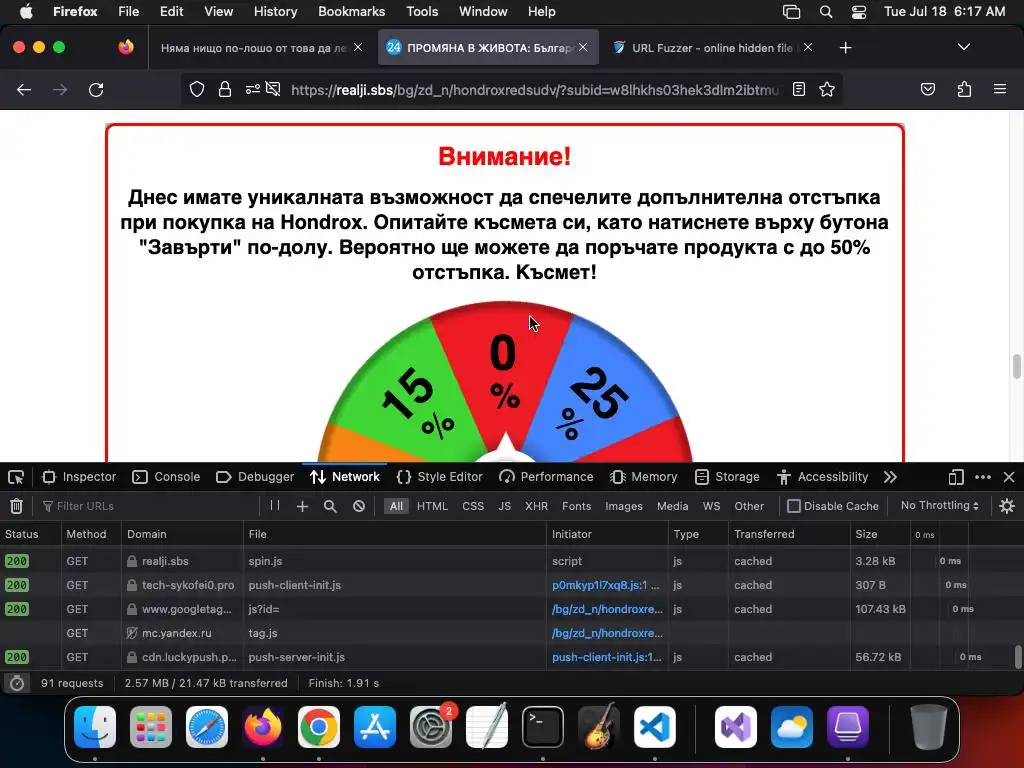Go back using the browser back arrow
The width and height of the screenshot is (1024, 768).
(x=24, y=89)
